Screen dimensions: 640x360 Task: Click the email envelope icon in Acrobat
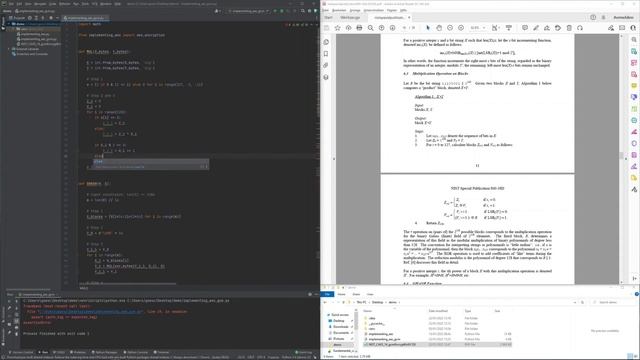click(622, 28)
